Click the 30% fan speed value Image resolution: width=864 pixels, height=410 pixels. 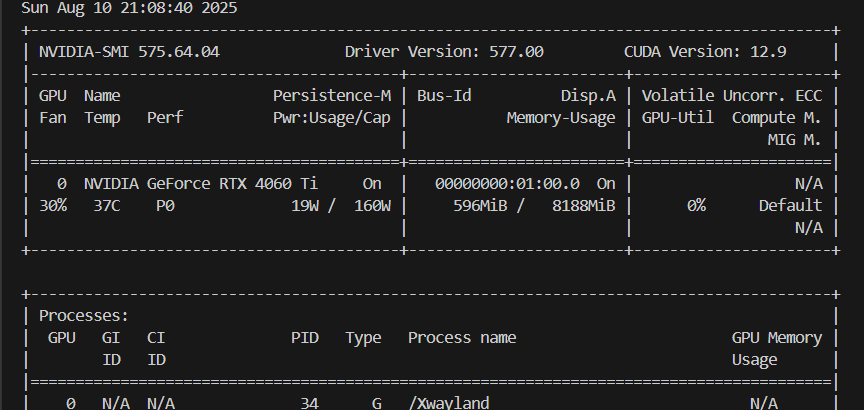pyautogui.click(x=53, y=206)
